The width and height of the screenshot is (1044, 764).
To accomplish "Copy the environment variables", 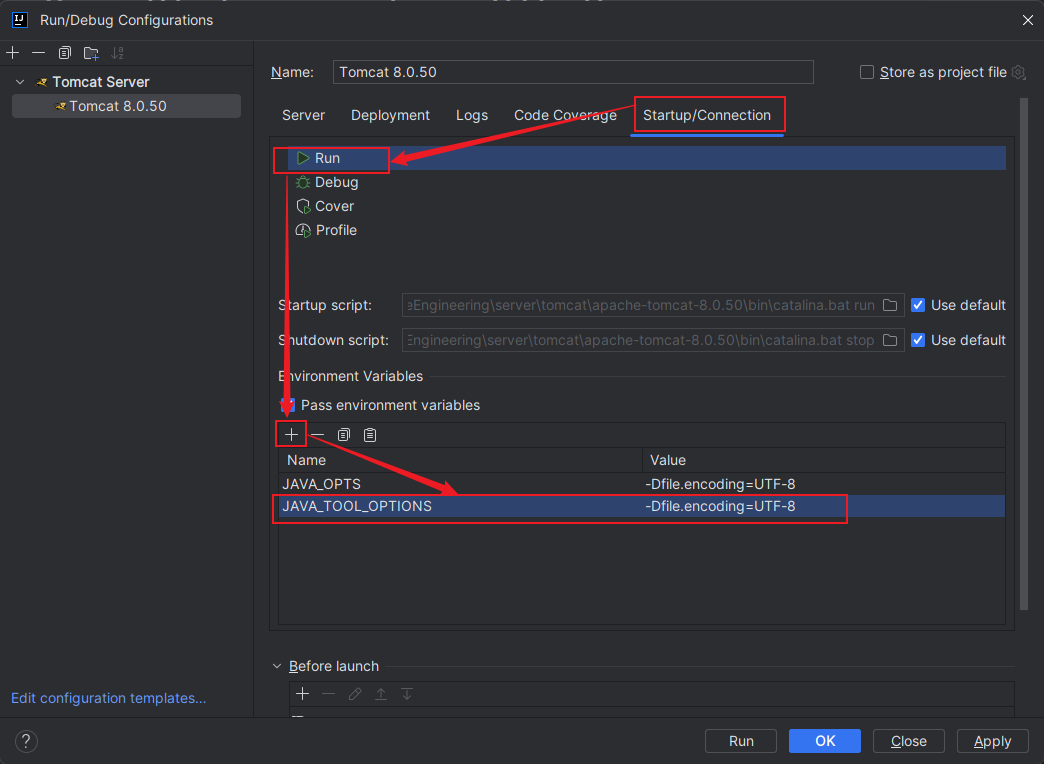I will point(344,435).
